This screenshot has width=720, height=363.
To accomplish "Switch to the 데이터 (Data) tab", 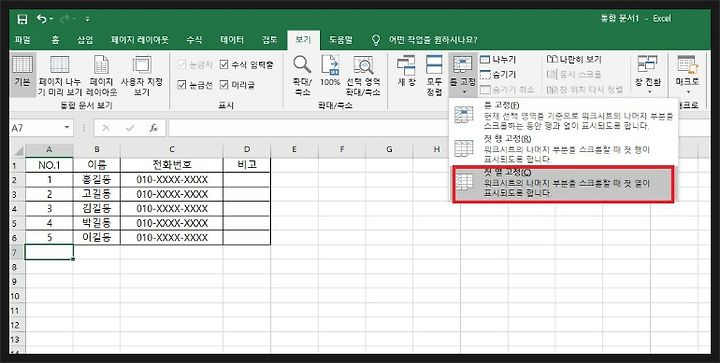I will 232,40.
